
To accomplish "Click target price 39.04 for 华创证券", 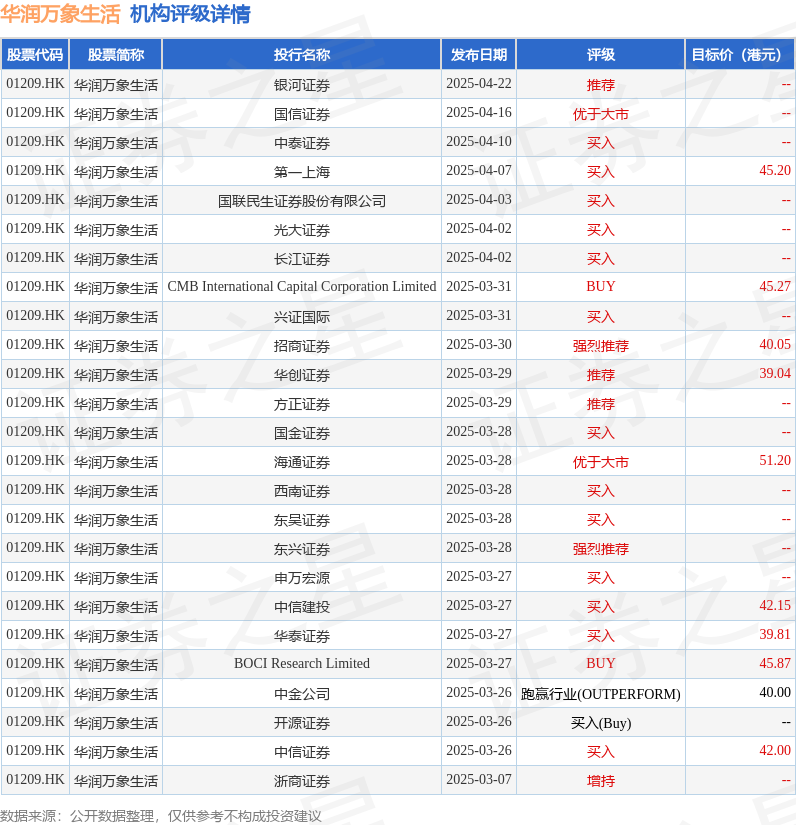I will coord(774,373).
